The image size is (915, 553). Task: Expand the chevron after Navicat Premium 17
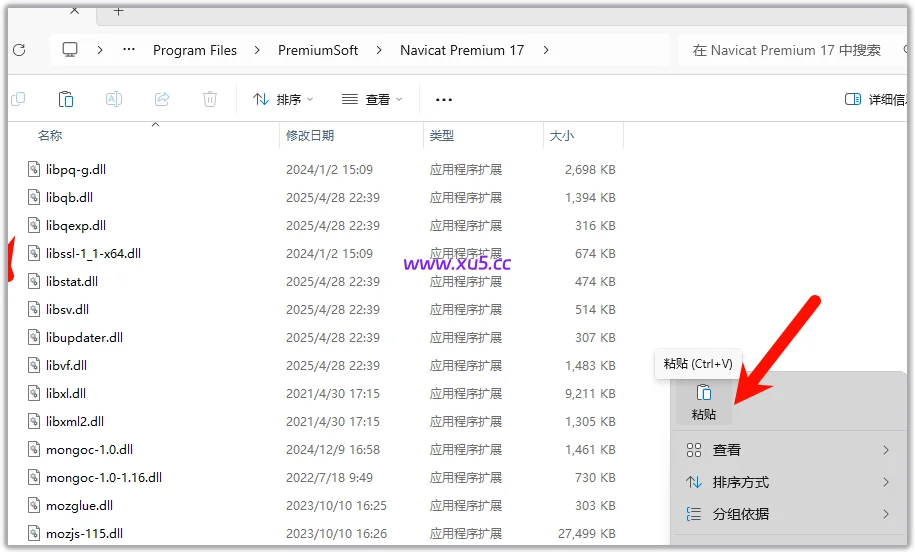click(x=545, y=50)
